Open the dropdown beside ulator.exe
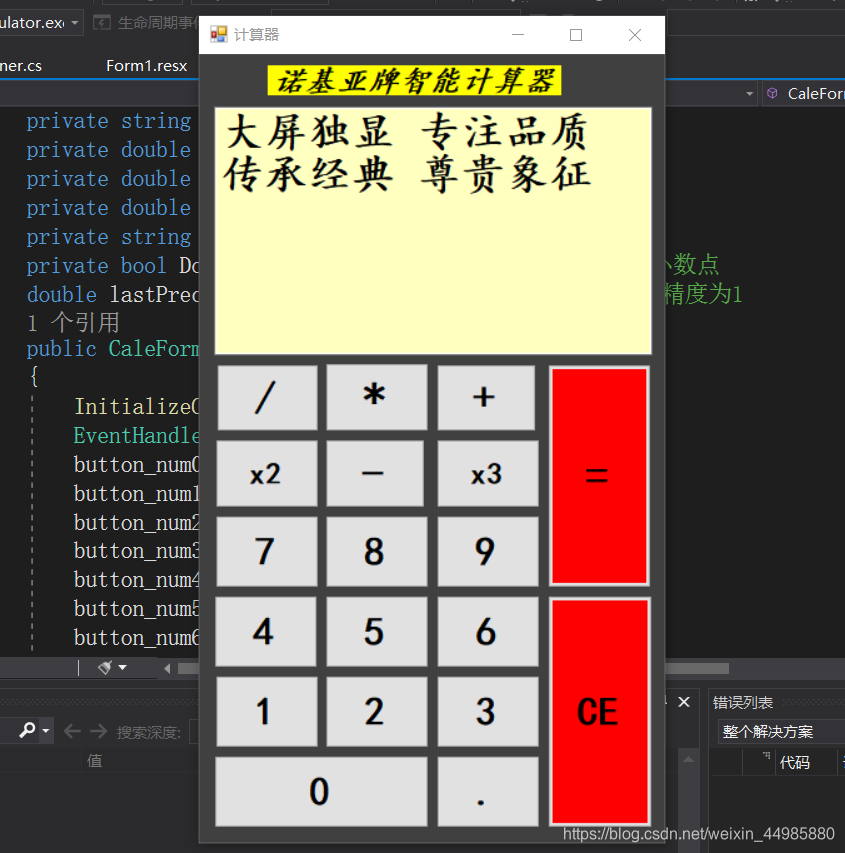This screenshot has height=853, width=845. (74, 22)
